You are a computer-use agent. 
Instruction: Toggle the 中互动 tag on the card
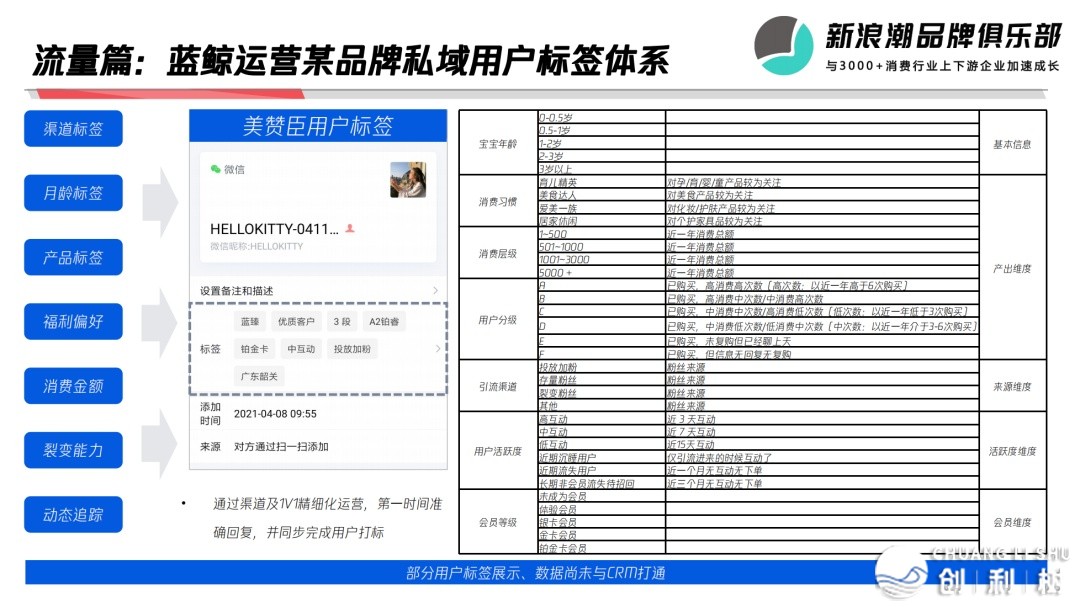[301, 348]
